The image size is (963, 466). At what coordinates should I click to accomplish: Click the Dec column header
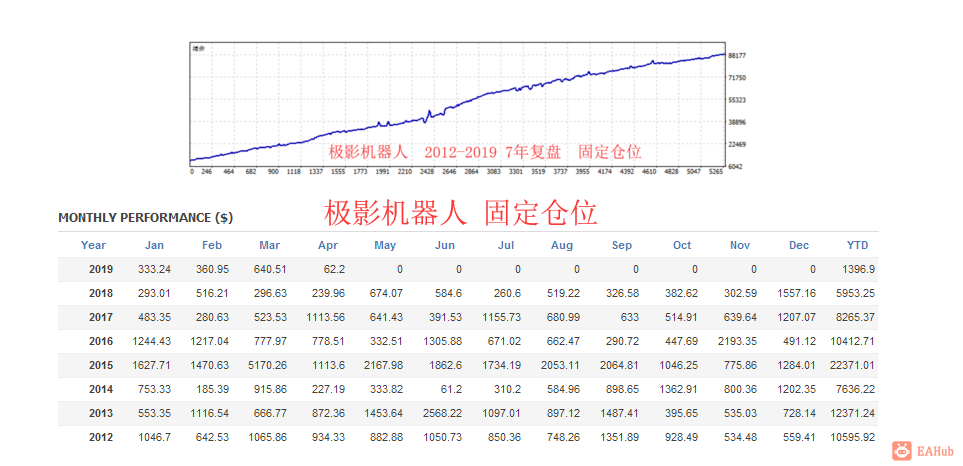pyautogui.click(x=799, y=246)
